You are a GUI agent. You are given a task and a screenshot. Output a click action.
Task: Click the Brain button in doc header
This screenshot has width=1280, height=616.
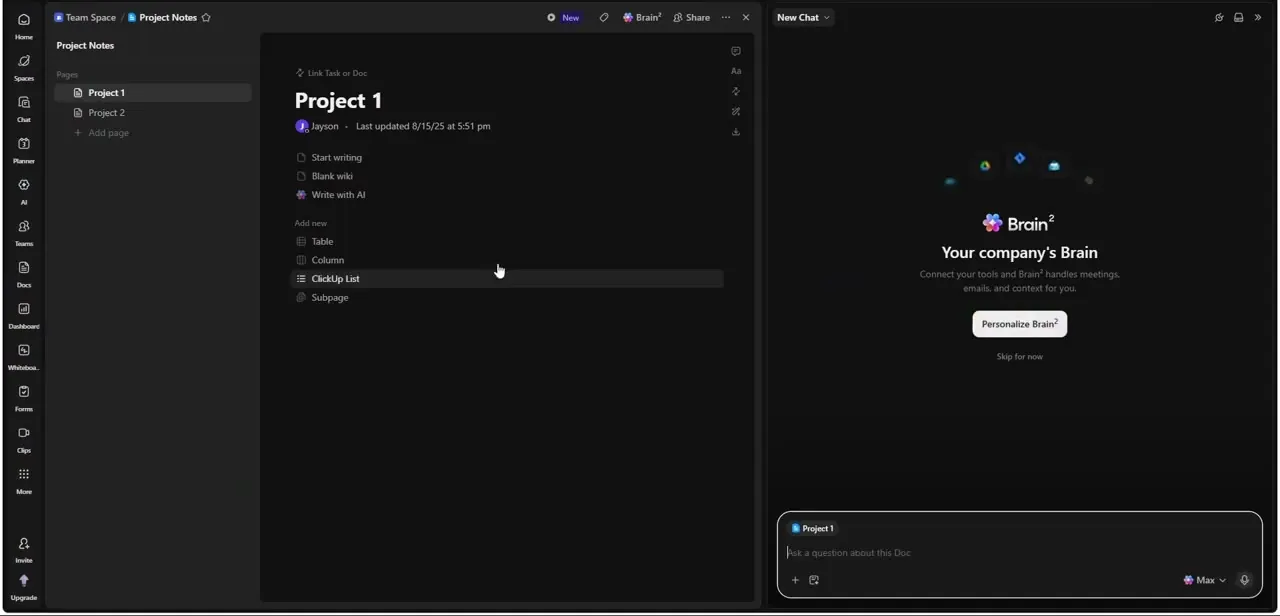point(642,17)
